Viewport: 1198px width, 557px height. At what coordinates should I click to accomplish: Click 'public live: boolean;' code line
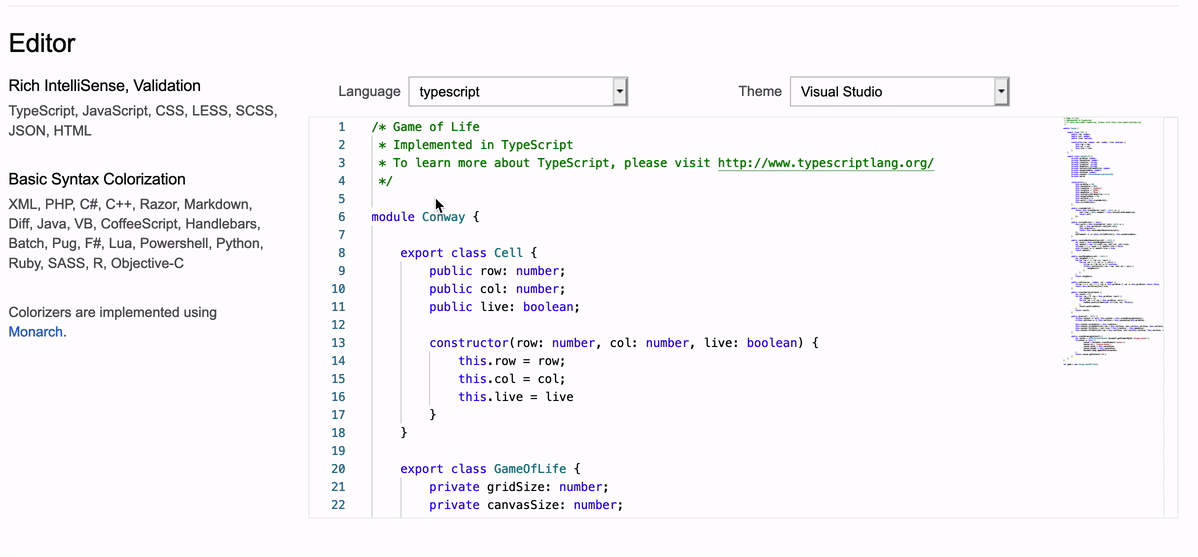[504, 307]
